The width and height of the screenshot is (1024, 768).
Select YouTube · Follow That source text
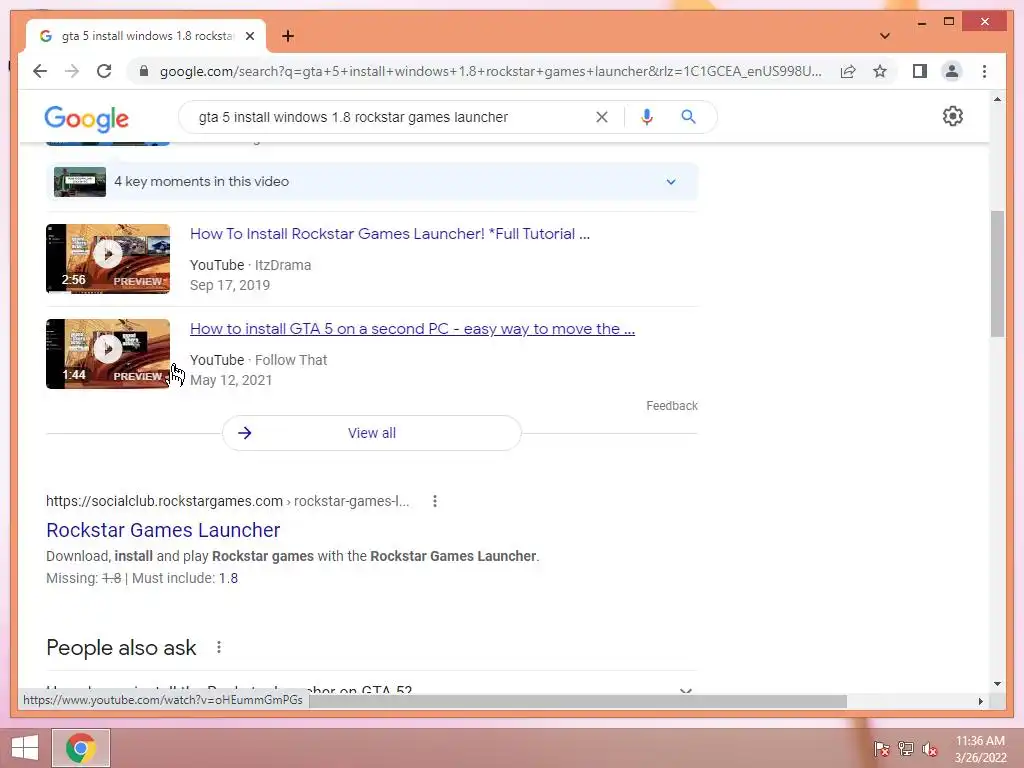(x=259, y=360)
